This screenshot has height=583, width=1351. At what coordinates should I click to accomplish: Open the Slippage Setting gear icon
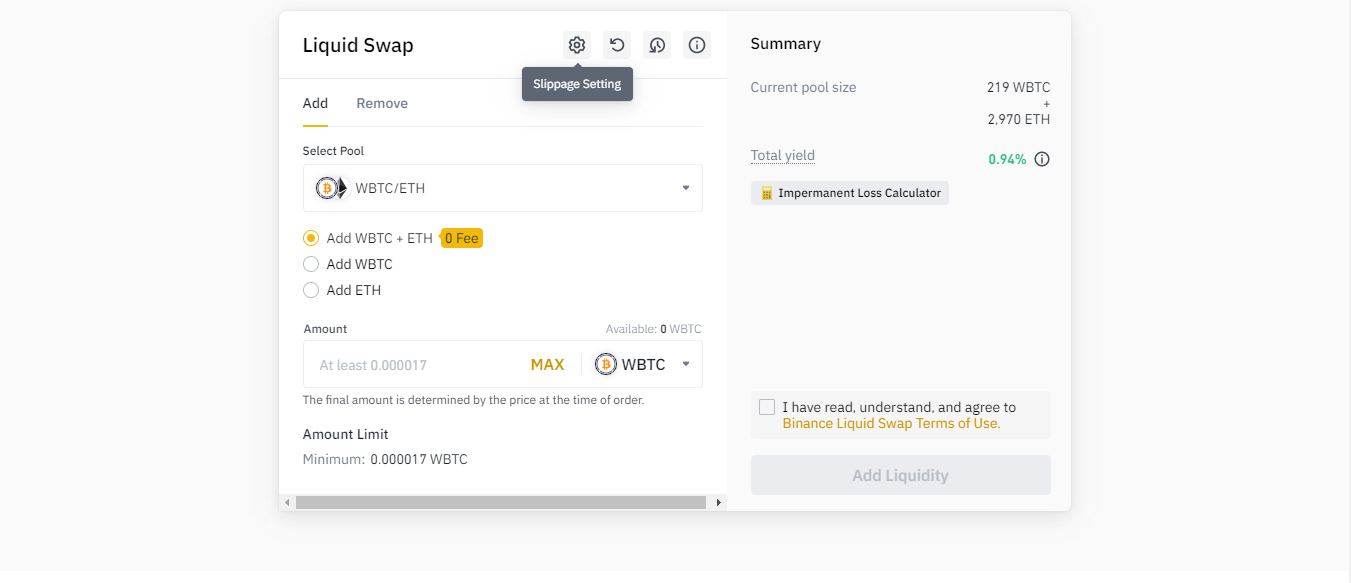[x=576, y=45]
